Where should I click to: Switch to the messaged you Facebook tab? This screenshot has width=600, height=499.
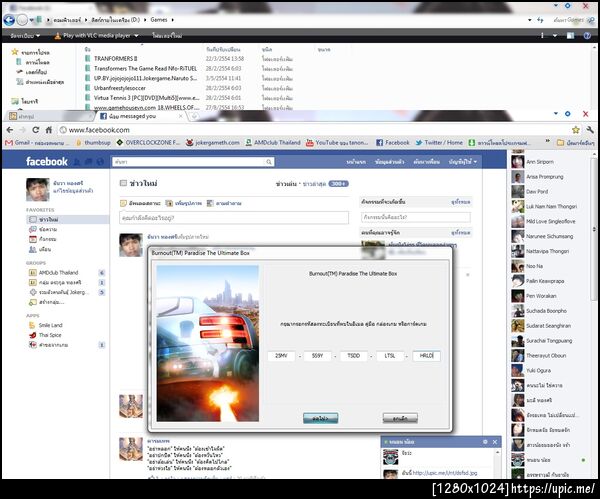pos(140,116)
